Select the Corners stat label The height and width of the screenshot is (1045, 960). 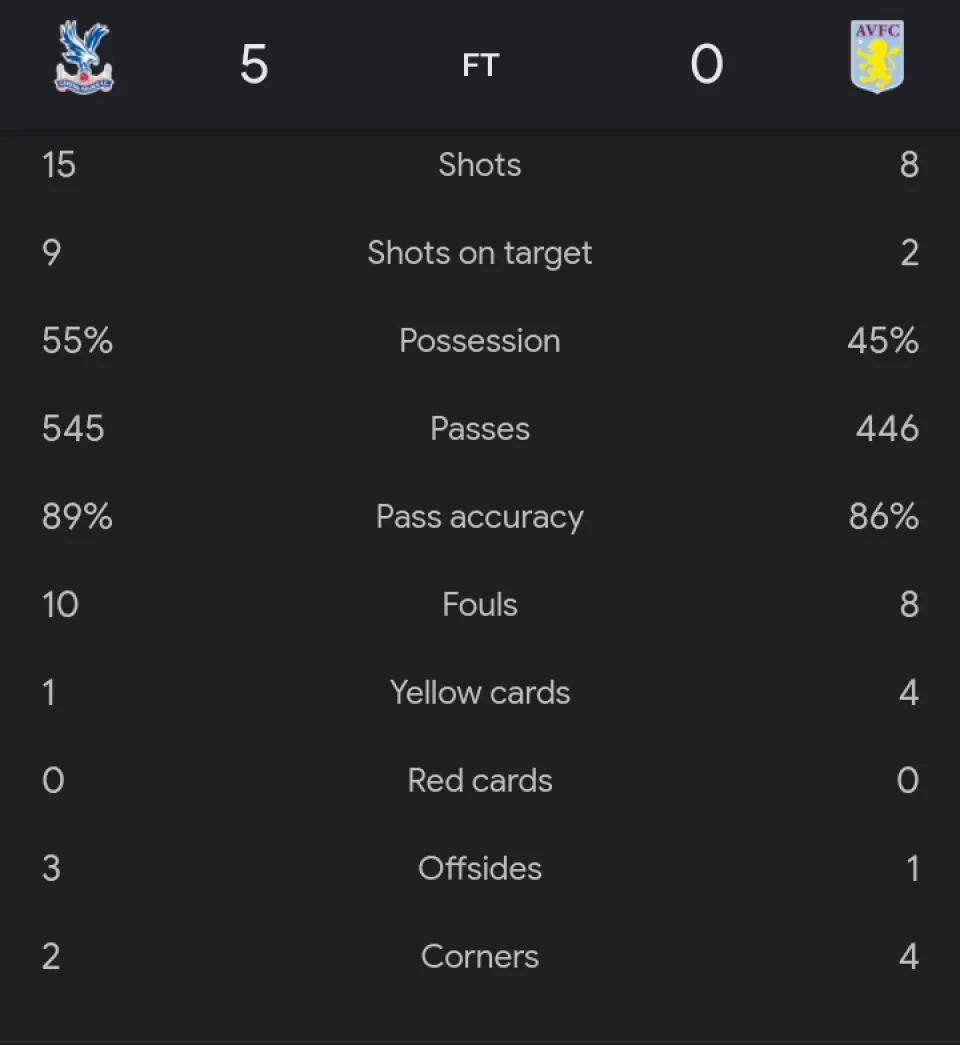(x=480, y=957)
